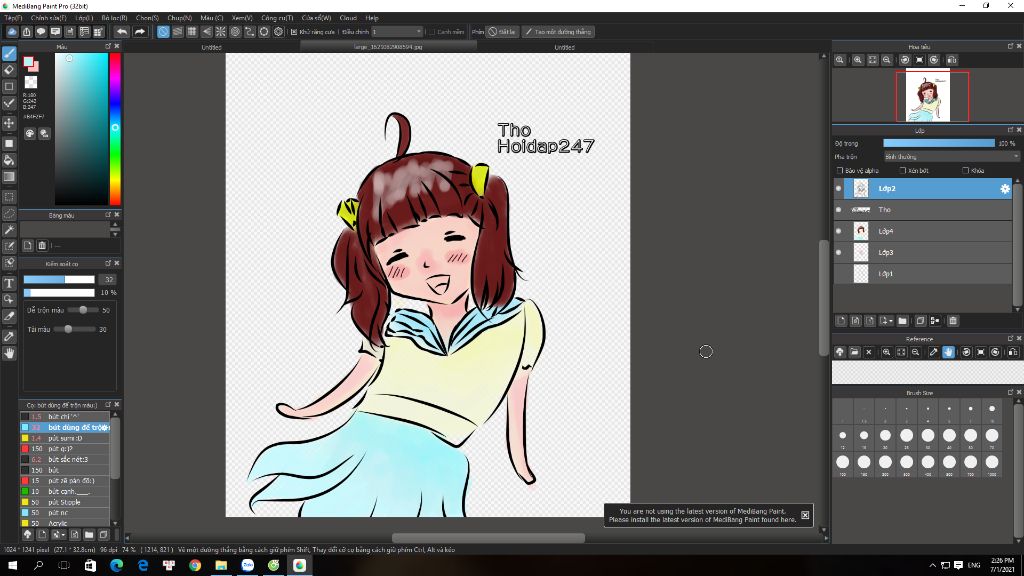Click zoom in icon in Navigator panel
1024x576 pixels.
[x=857, y=59]
